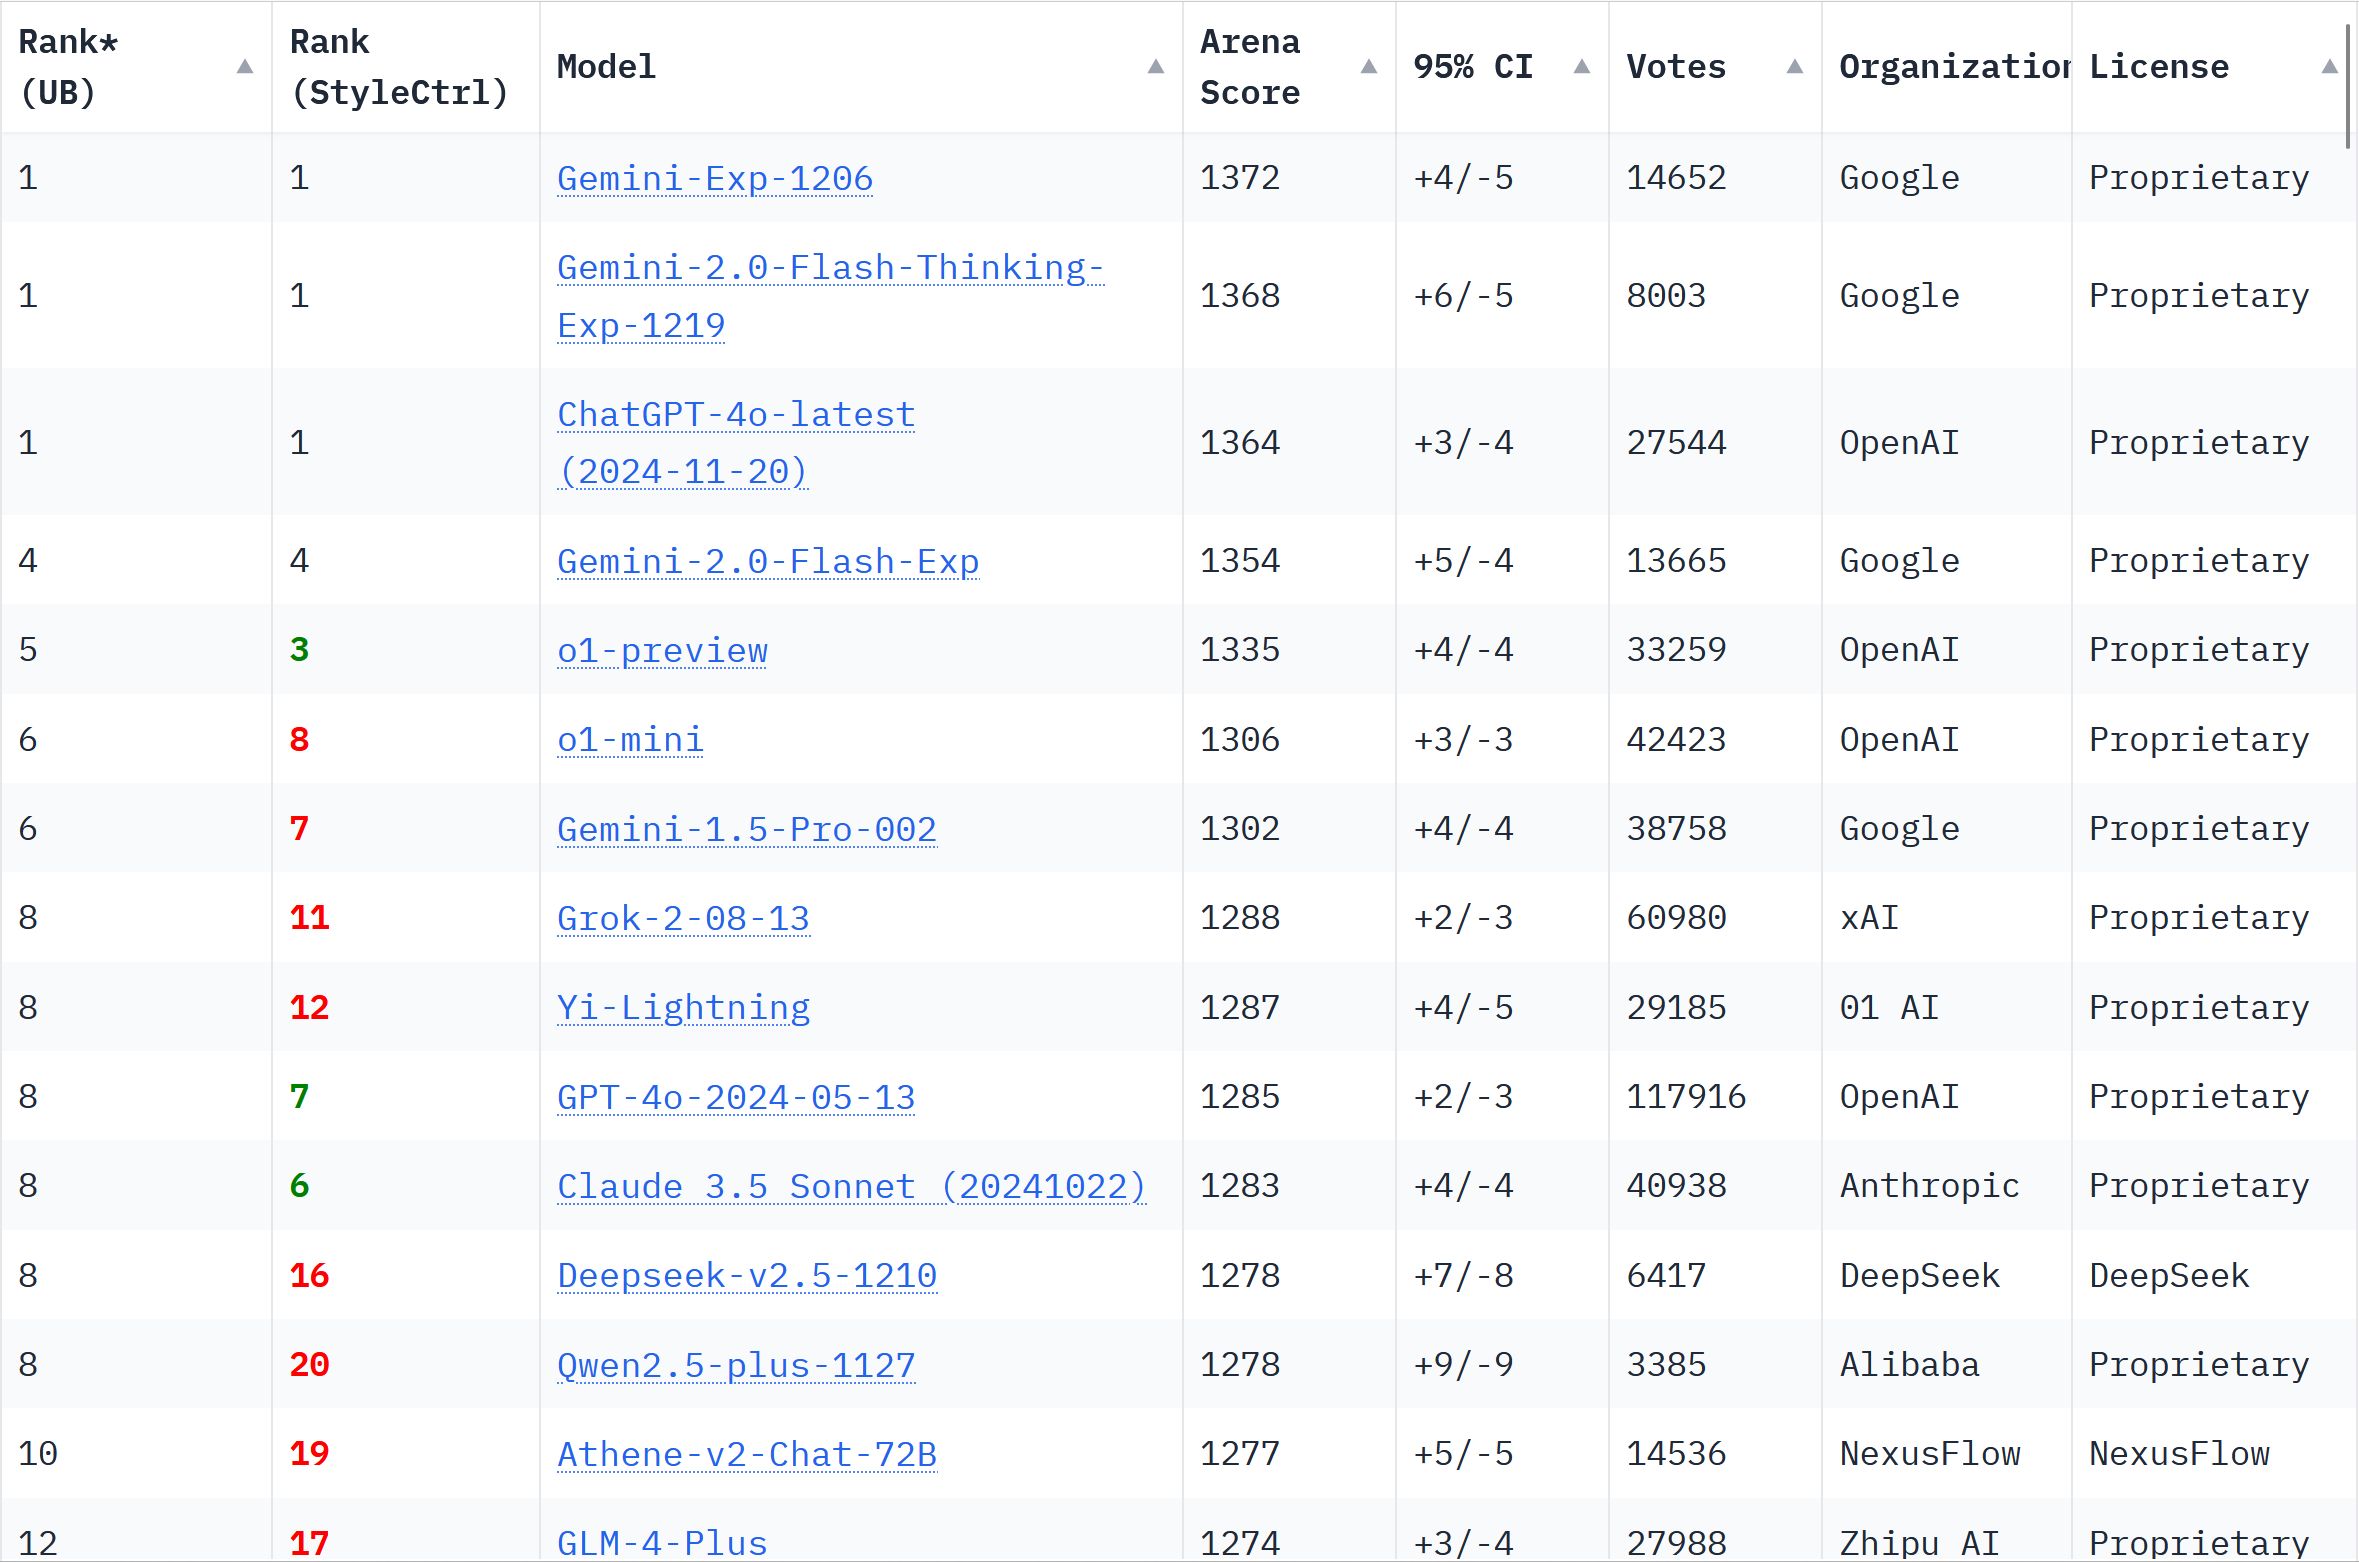Click Arena Score sort arrow
The width and height of the screenshot is (2359, 1562).
[x=1369, y=67]
